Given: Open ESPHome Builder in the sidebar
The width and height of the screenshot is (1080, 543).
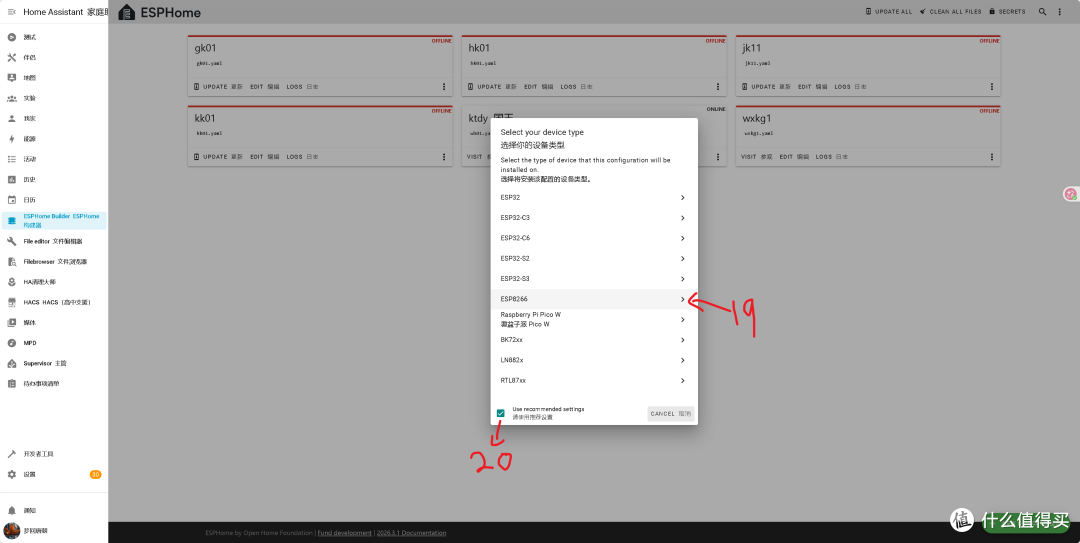Looking at the screenshot, I should [x=54, y=221].
